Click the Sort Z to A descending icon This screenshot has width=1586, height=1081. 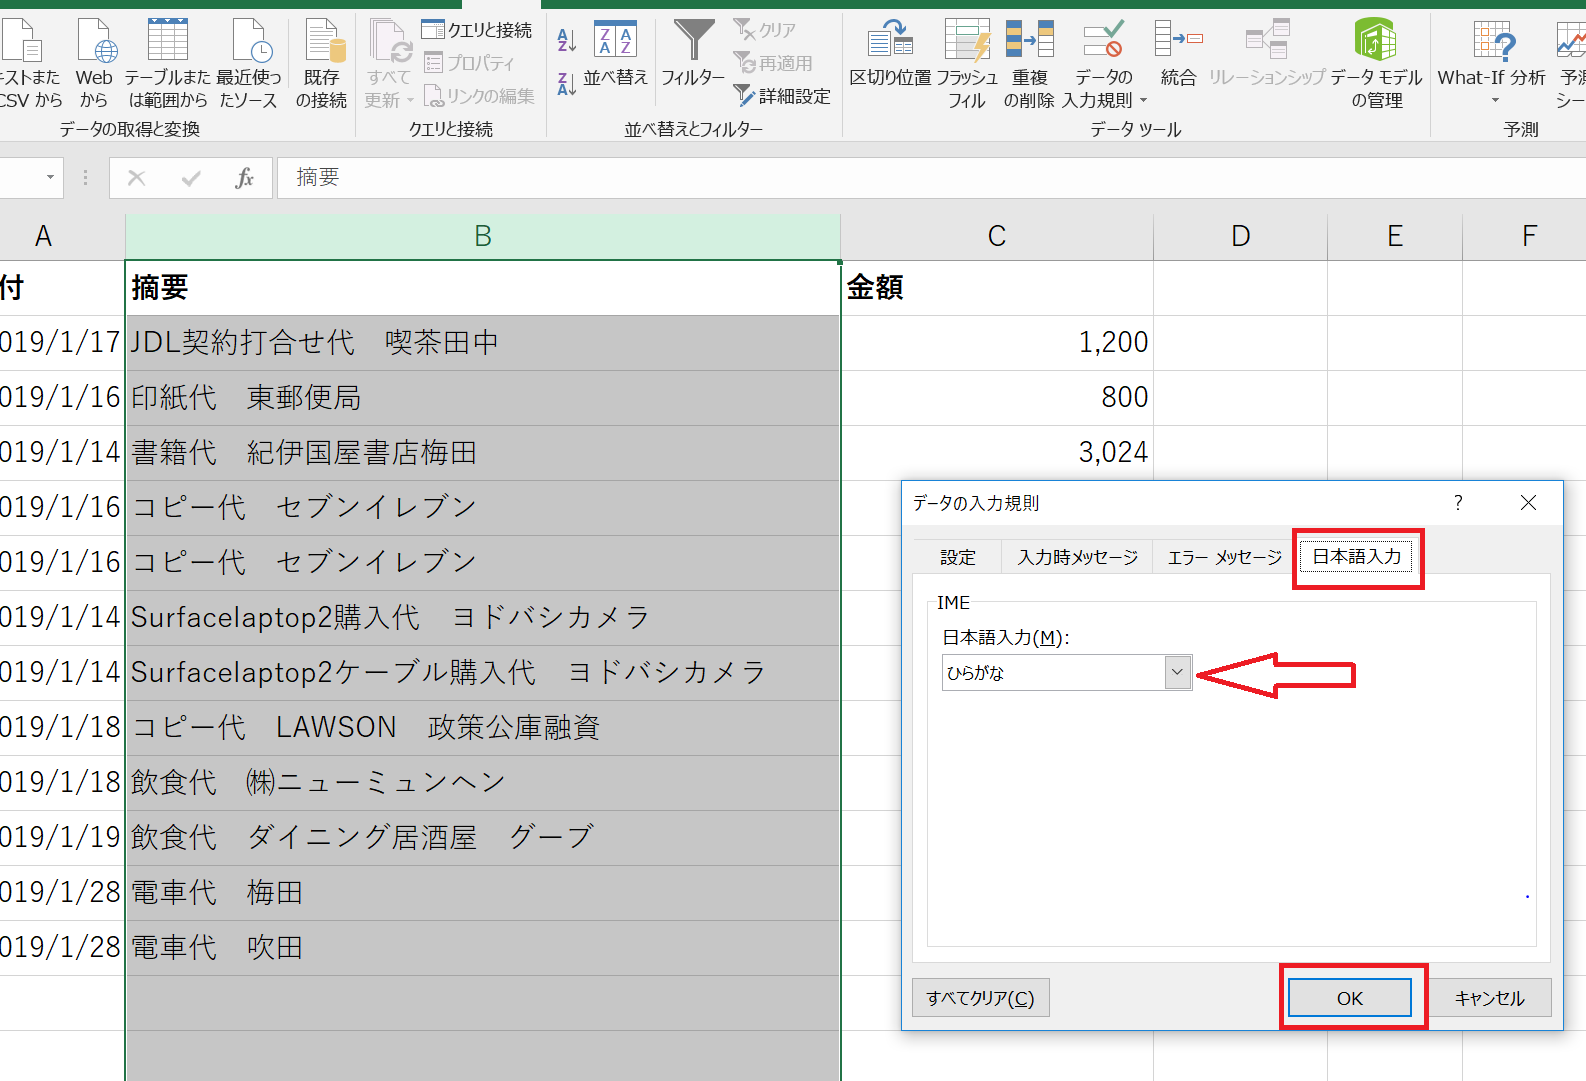566,84
